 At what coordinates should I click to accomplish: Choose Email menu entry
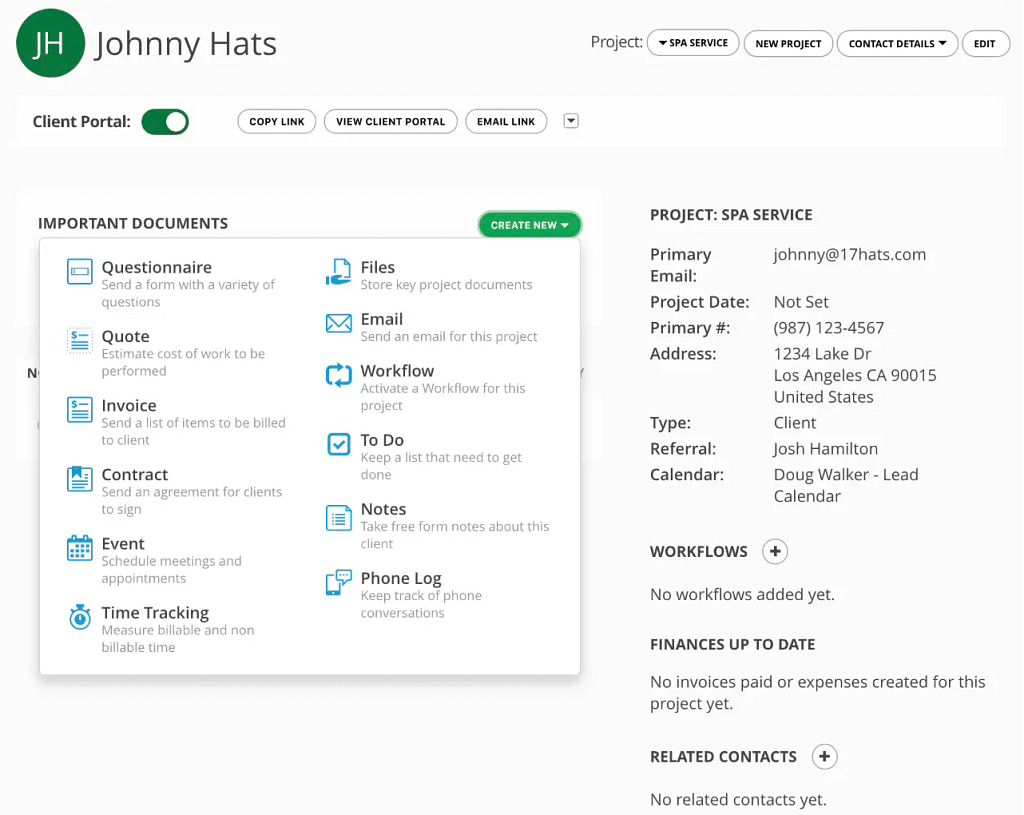(438, 327)
